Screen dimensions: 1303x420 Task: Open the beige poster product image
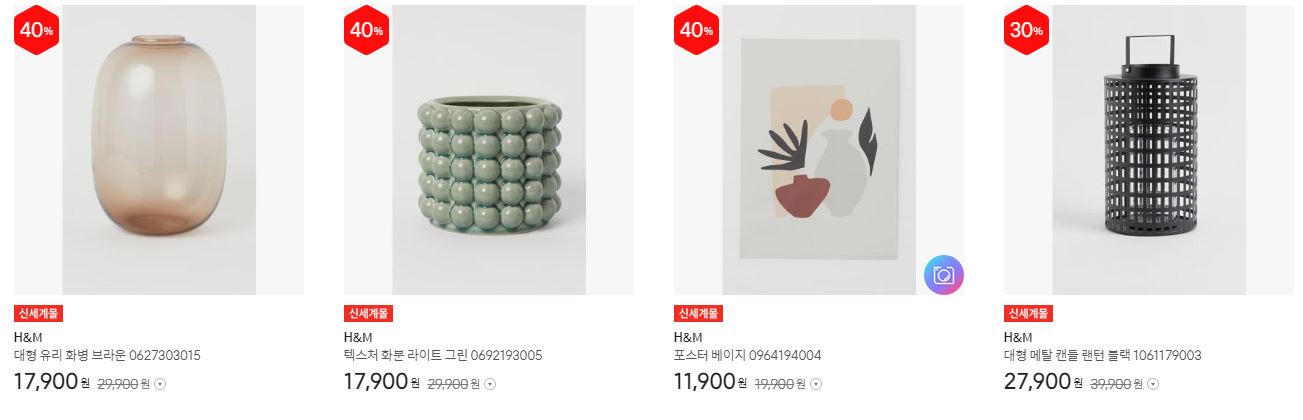point(819,150)
